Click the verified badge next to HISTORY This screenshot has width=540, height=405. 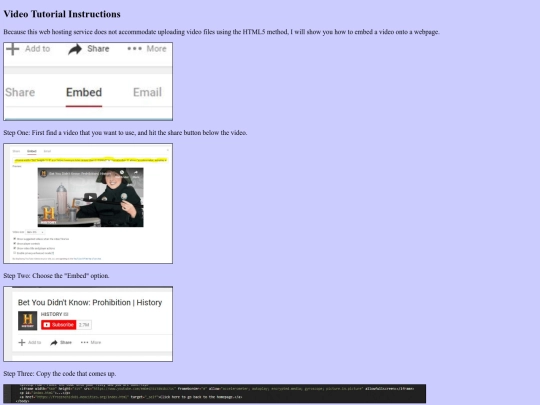[x=66, y=314]
